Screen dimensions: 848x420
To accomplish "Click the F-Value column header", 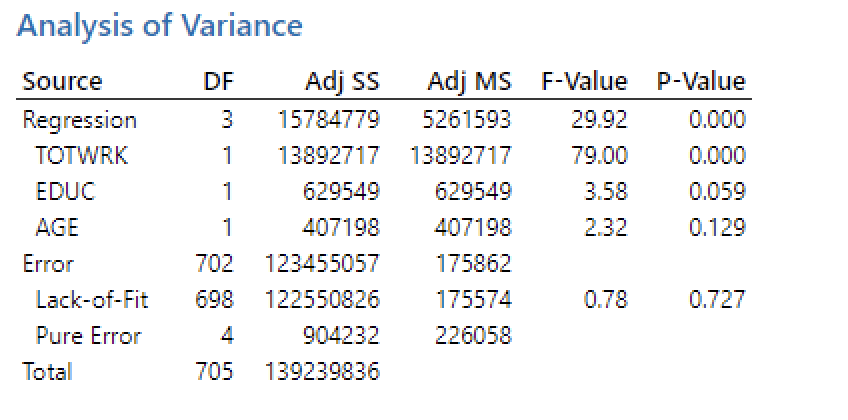I will (x=584, y=82).
